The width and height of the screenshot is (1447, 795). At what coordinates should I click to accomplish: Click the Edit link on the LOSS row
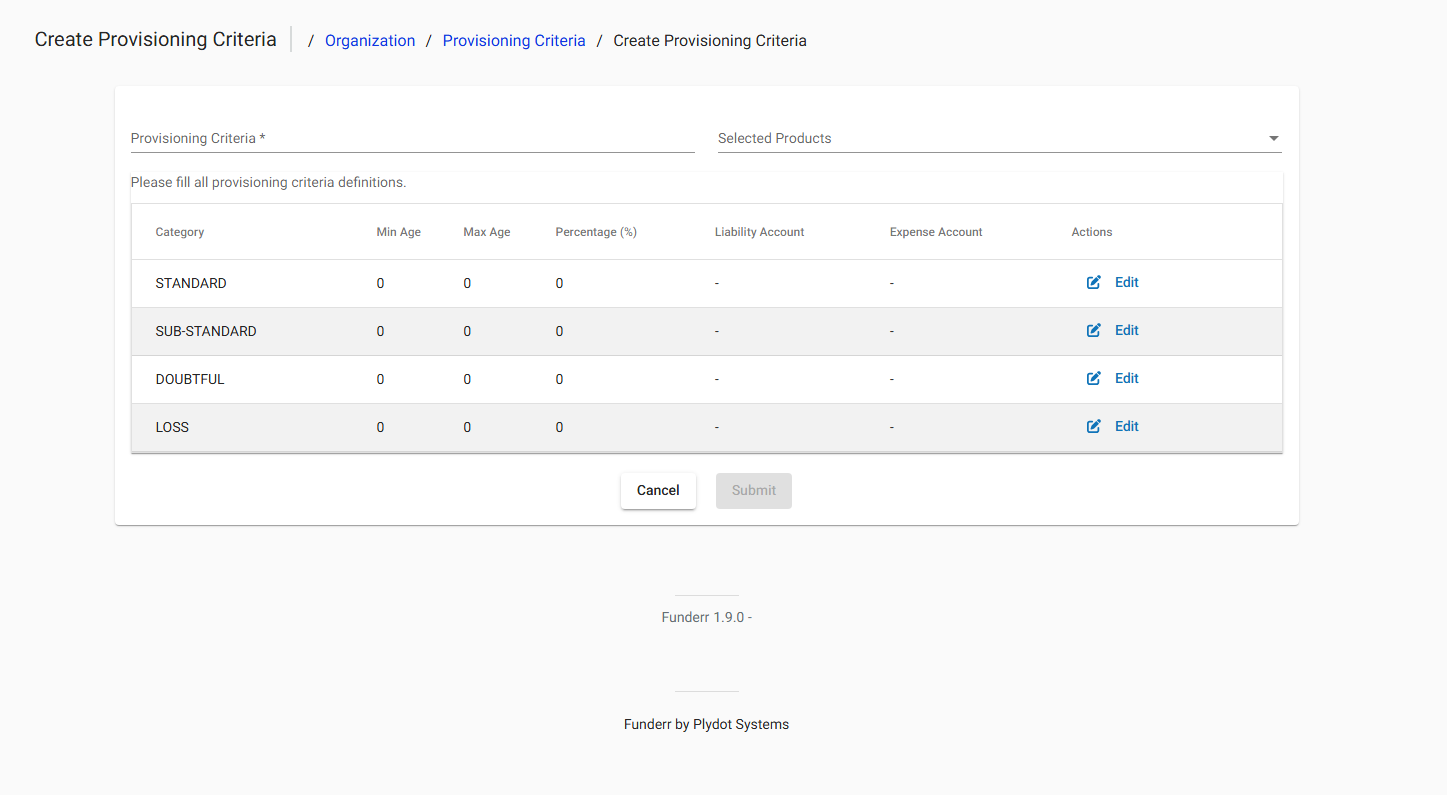click(x=1126, y=426)
